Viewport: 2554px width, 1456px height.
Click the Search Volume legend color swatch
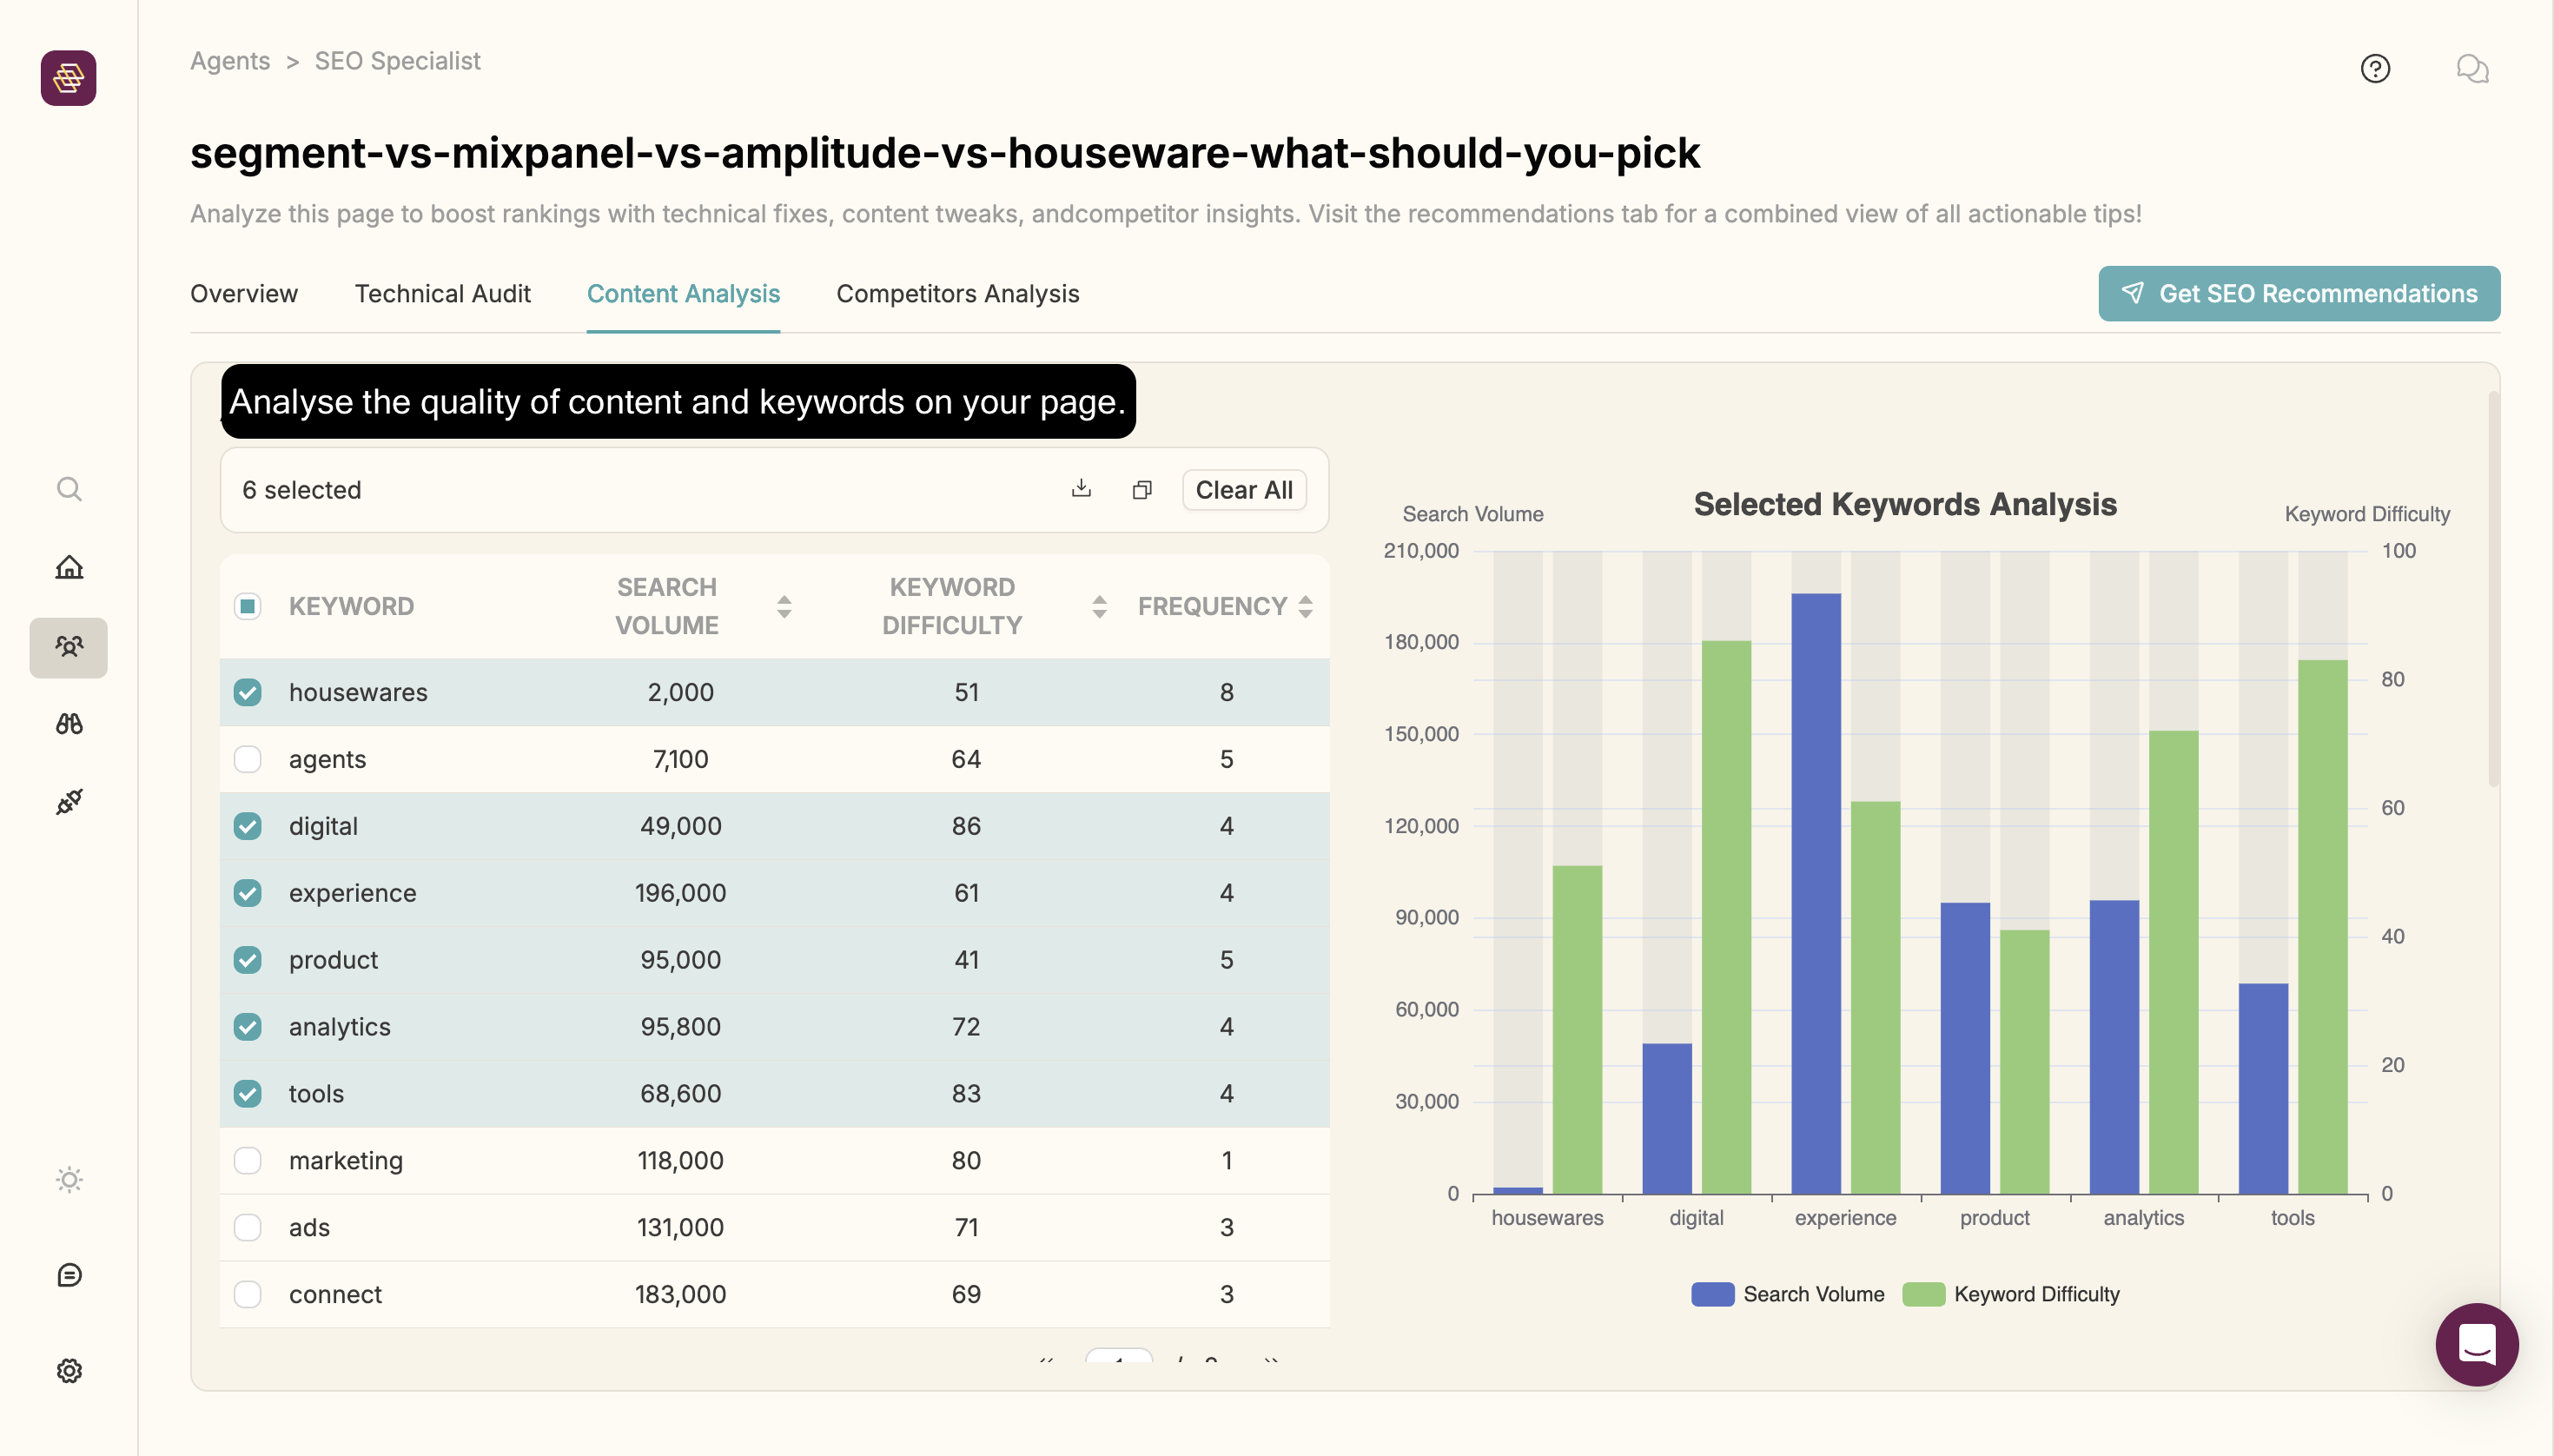(1712, 1294)
